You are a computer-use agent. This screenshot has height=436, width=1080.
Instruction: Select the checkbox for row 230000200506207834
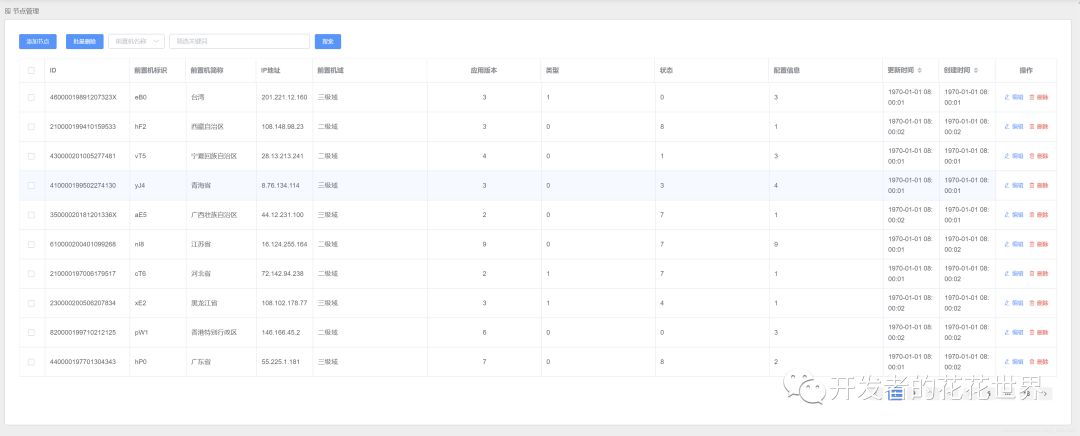31,303
